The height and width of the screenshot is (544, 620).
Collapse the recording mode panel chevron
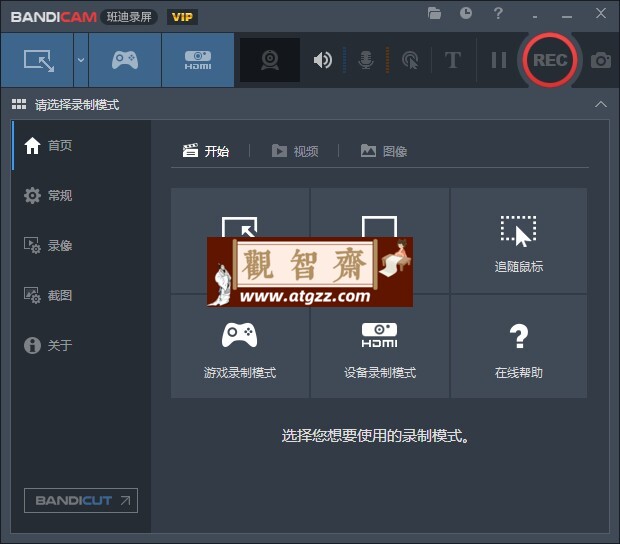[x=601, y=104]
